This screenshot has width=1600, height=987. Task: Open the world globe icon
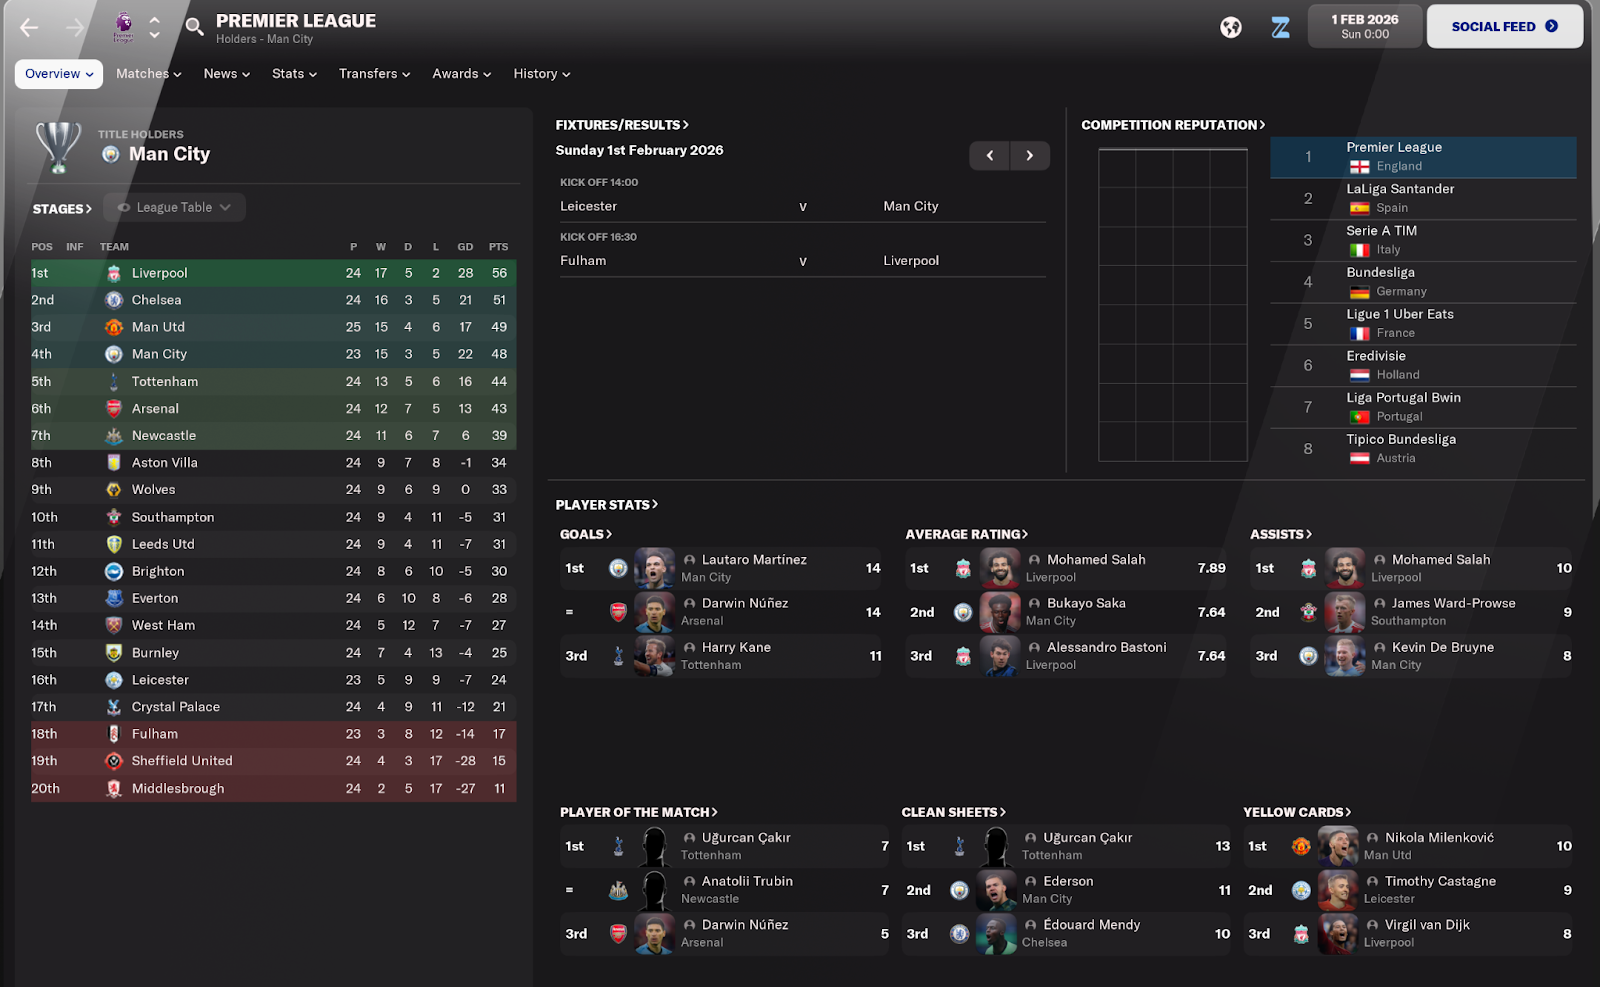[1231, 27]
